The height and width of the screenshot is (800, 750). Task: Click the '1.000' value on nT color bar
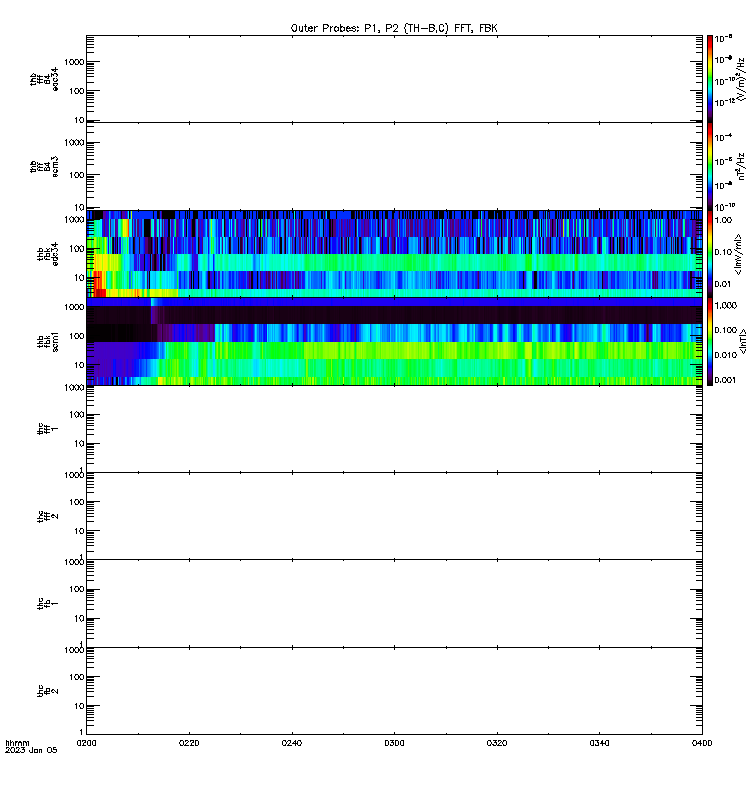click(726, 305)
